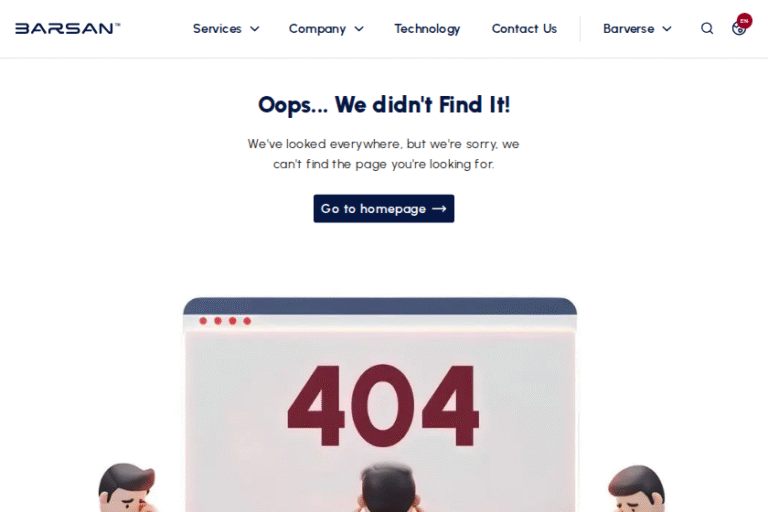Select the red EN language badge

point(744,21)
